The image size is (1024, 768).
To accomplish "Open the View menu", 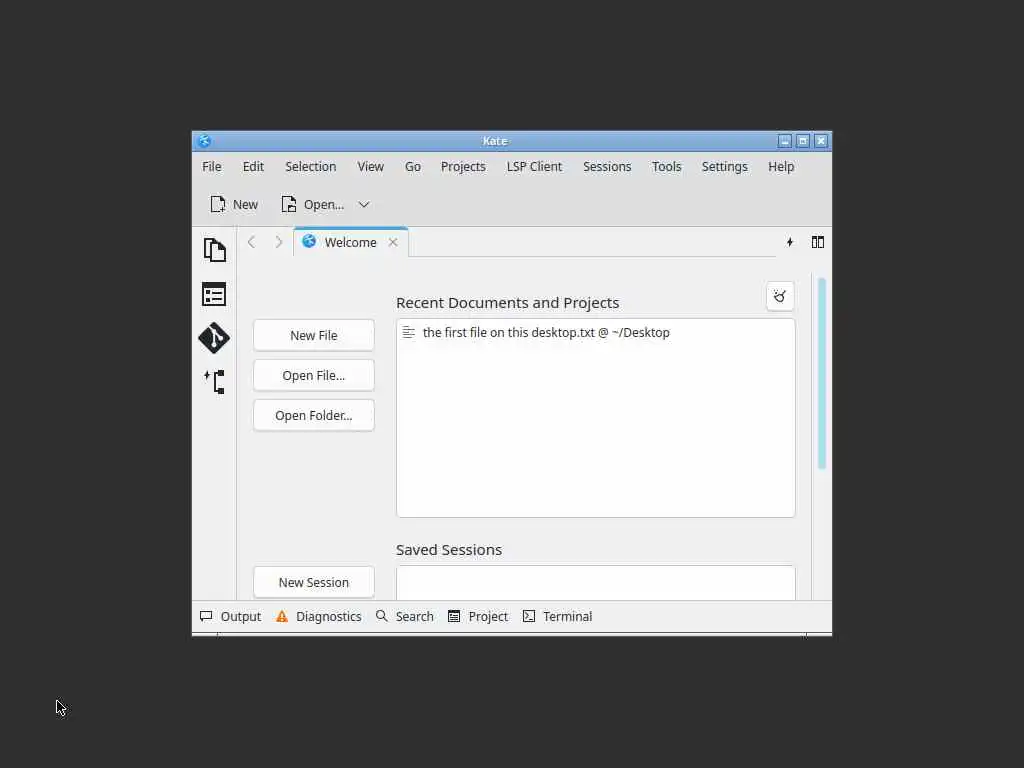I will click(x=370, y=167).
